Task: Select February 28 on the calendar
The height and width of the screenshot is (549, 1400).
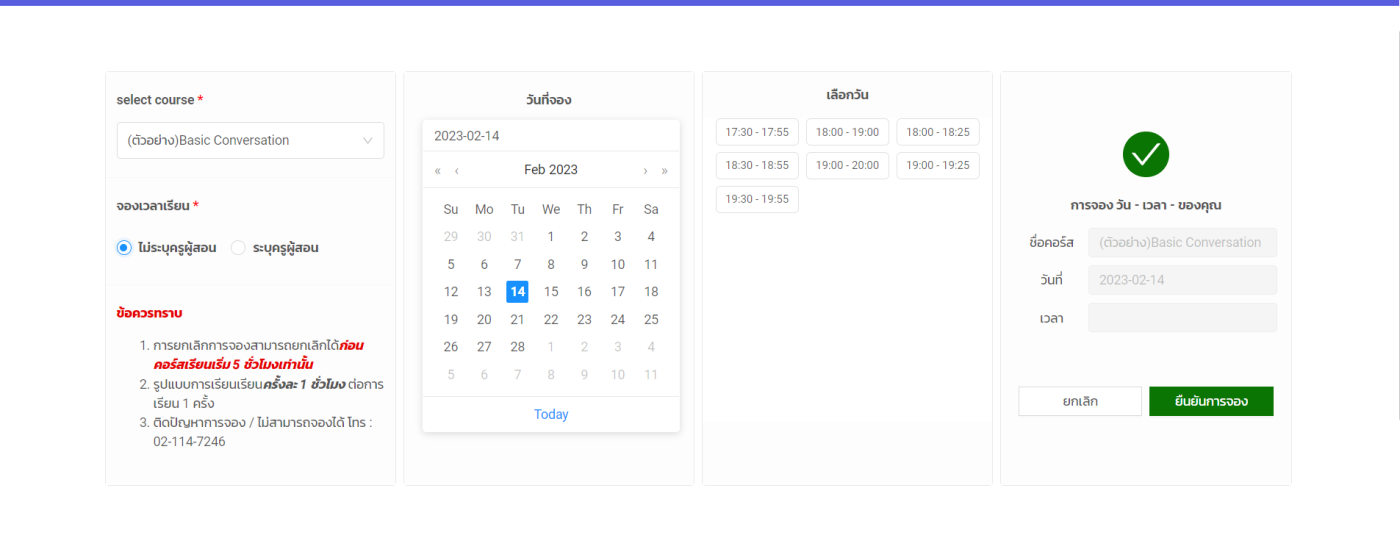Action: [517, 347]
